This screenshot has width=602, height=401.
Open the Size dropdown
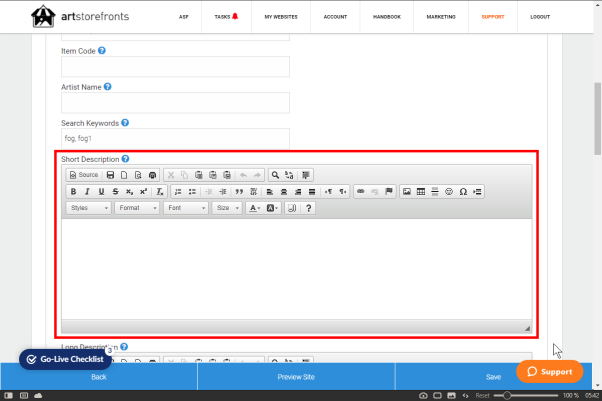coord(227,208)
